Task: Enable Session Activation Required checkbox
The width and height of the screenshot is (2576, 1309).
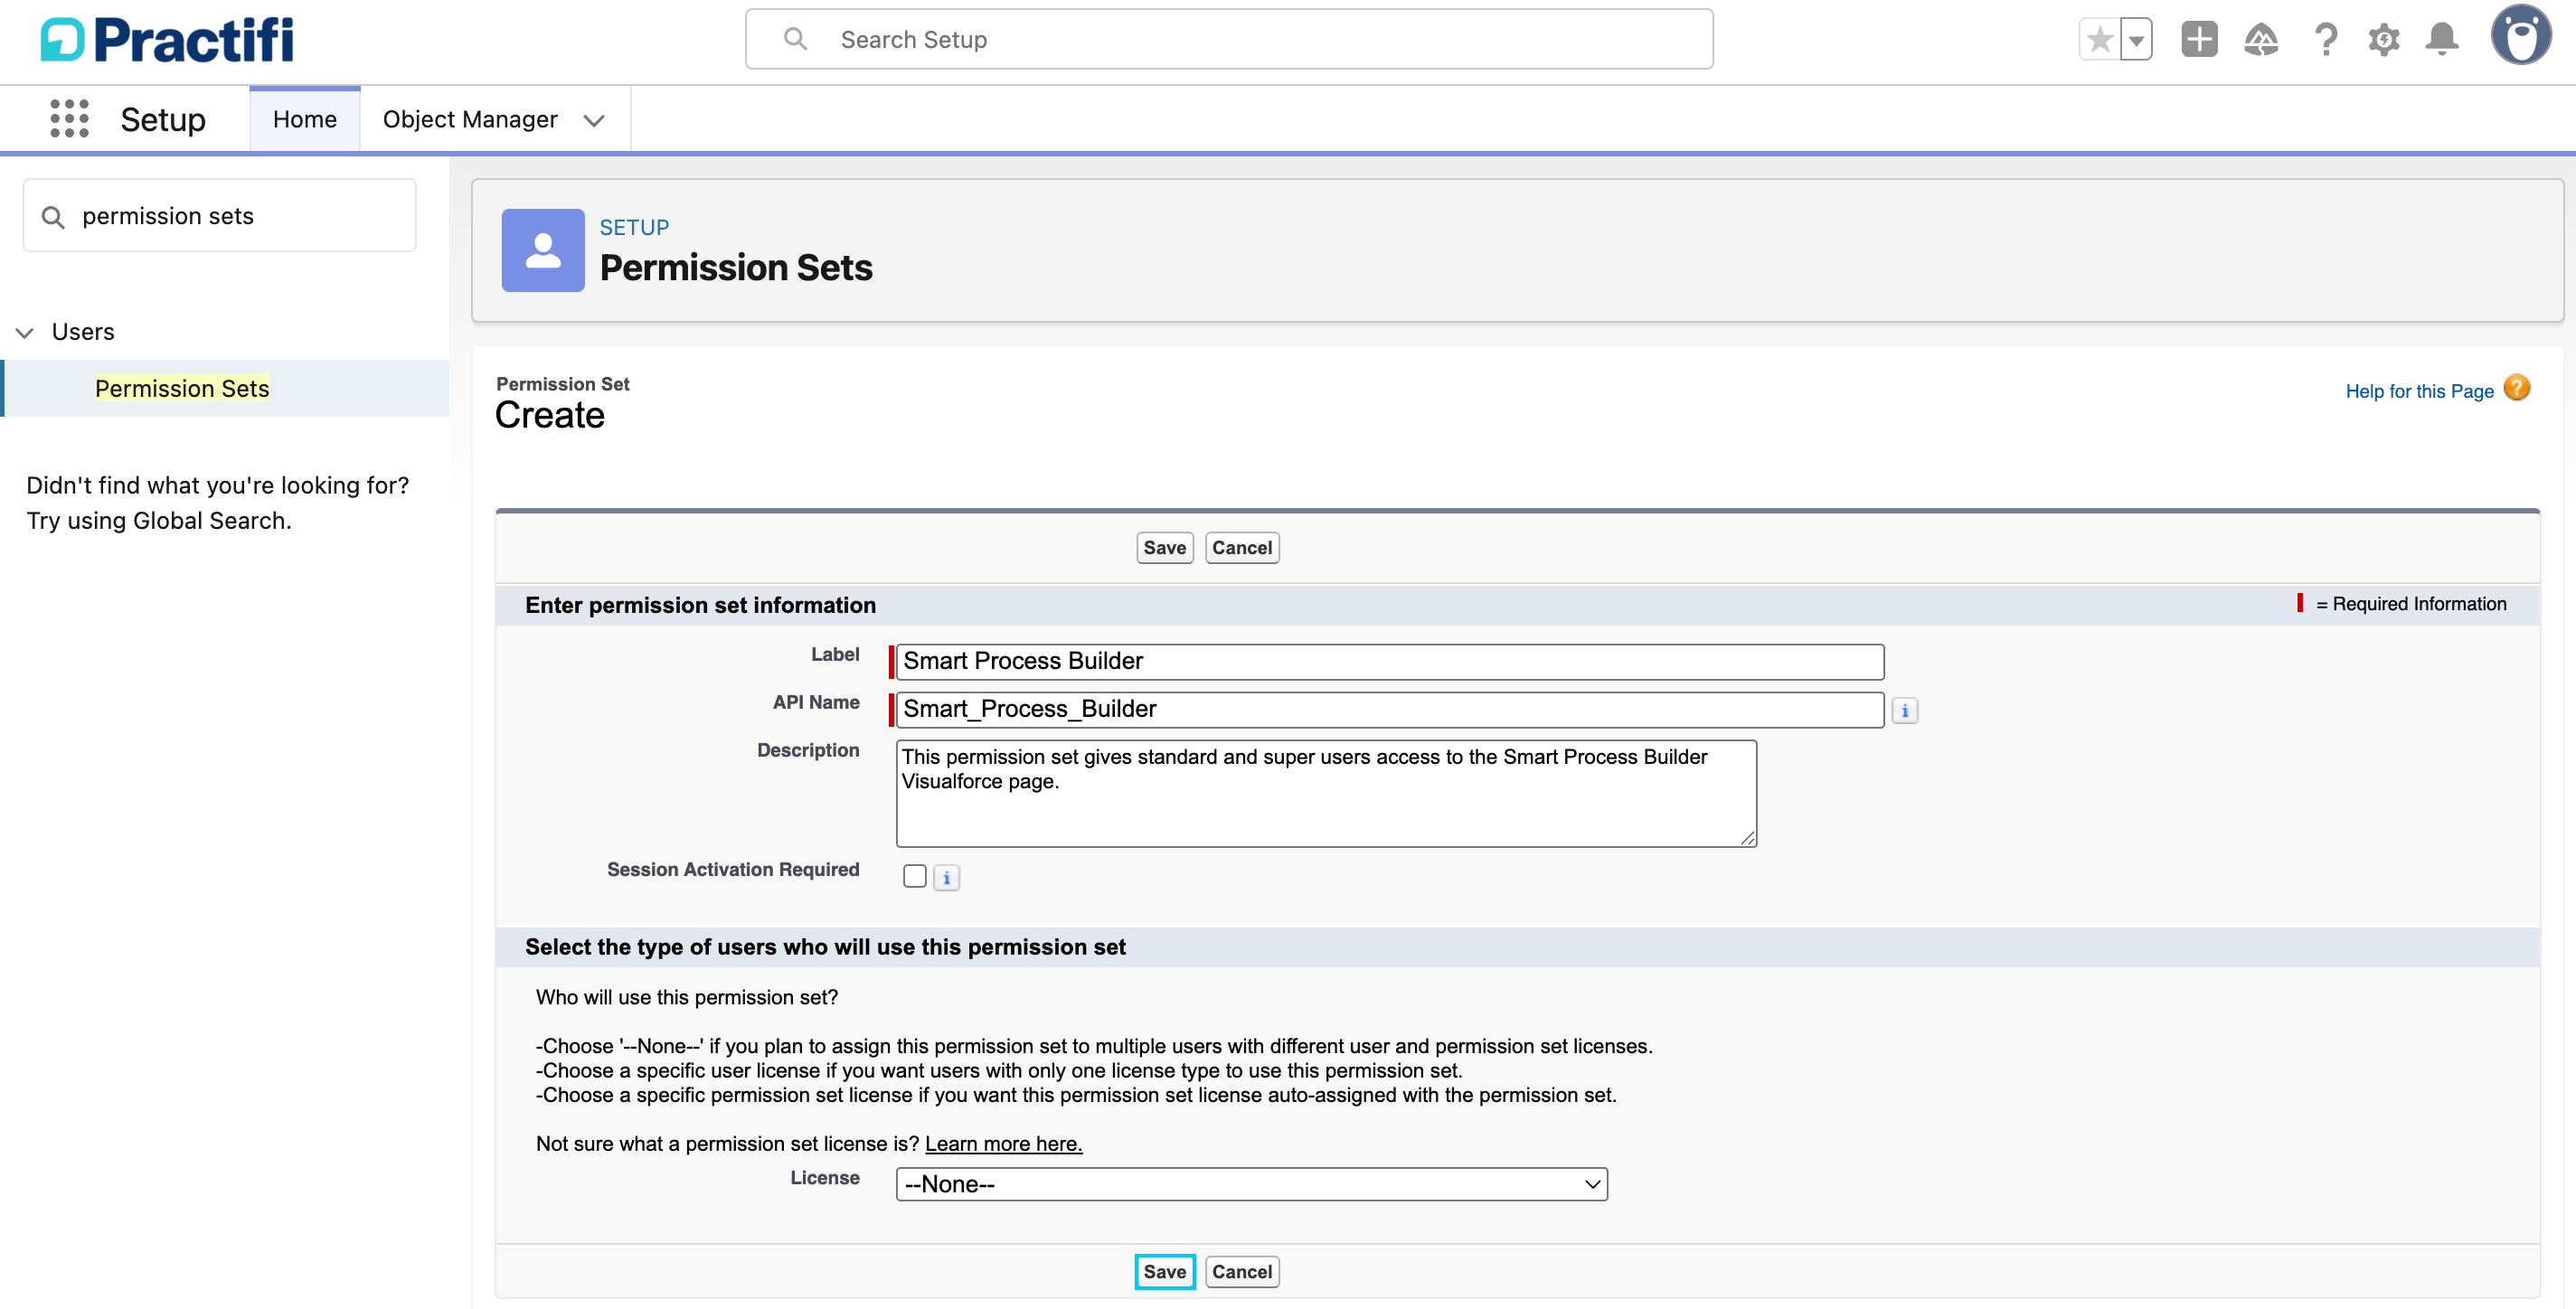Action: pyautogui.click(x=915, y=876)
